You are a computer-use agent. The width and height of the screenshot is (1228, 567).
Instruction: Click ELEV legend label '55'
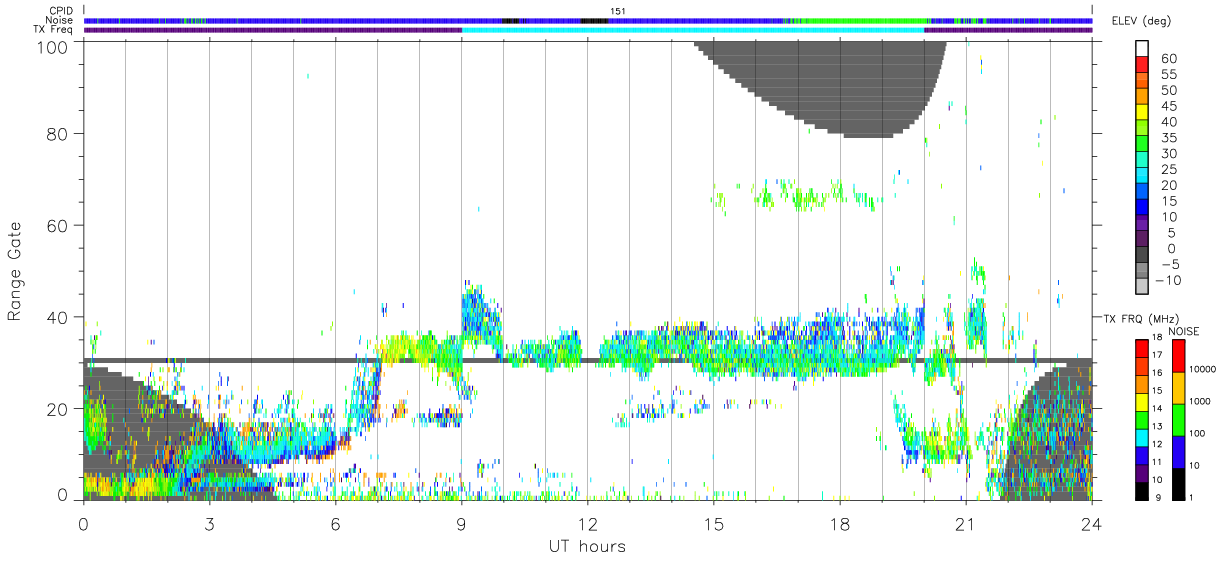(1168, 75)
